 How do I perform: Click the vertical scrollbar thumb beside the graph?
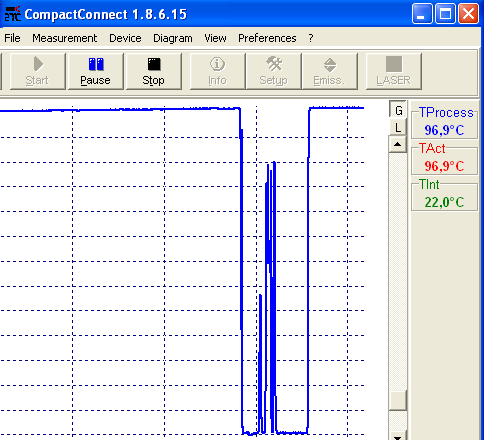click(x=398, y=400)
